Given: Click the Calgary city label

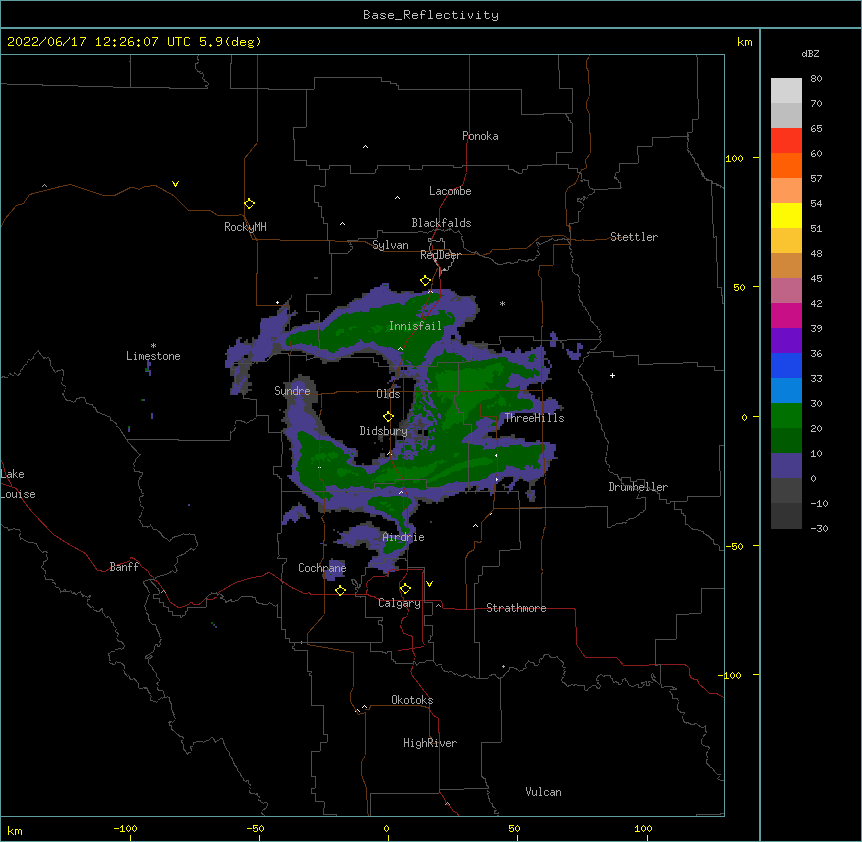Looking at the screenshot, I should click(x=399, y=603).
